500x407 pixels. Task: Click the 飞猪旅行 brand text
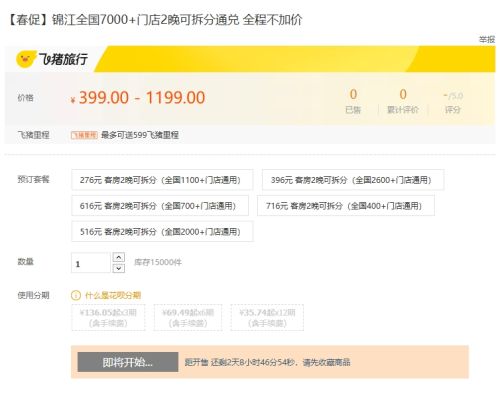pos(63,59)
